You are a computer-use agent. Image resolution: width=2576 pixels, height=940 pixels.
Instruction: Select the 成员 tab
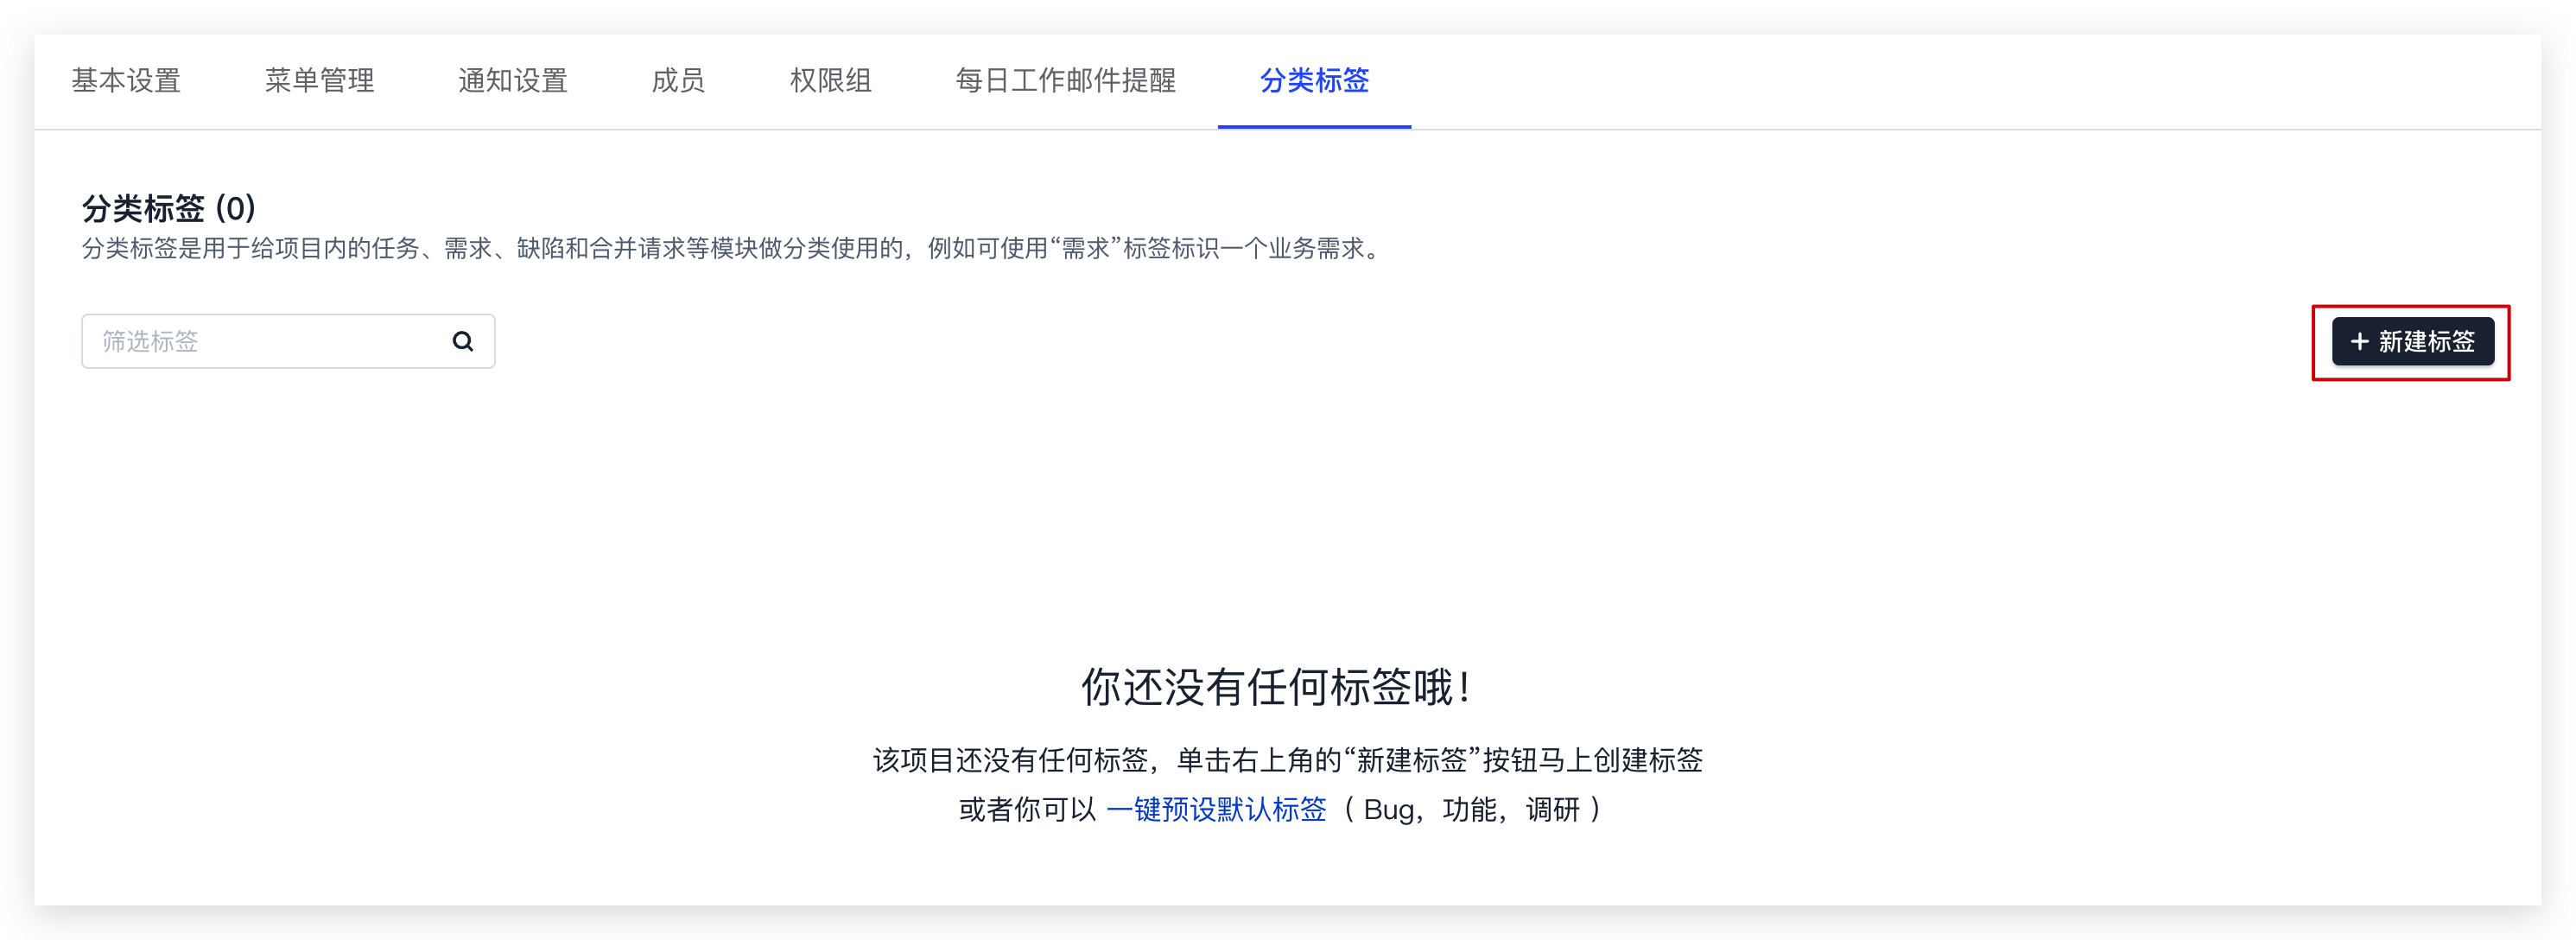point(678,80)
